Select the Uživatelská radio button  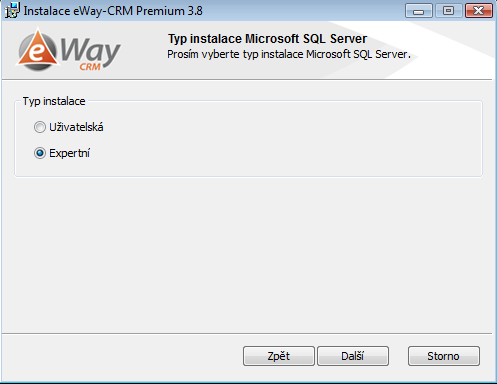[40, 127]
